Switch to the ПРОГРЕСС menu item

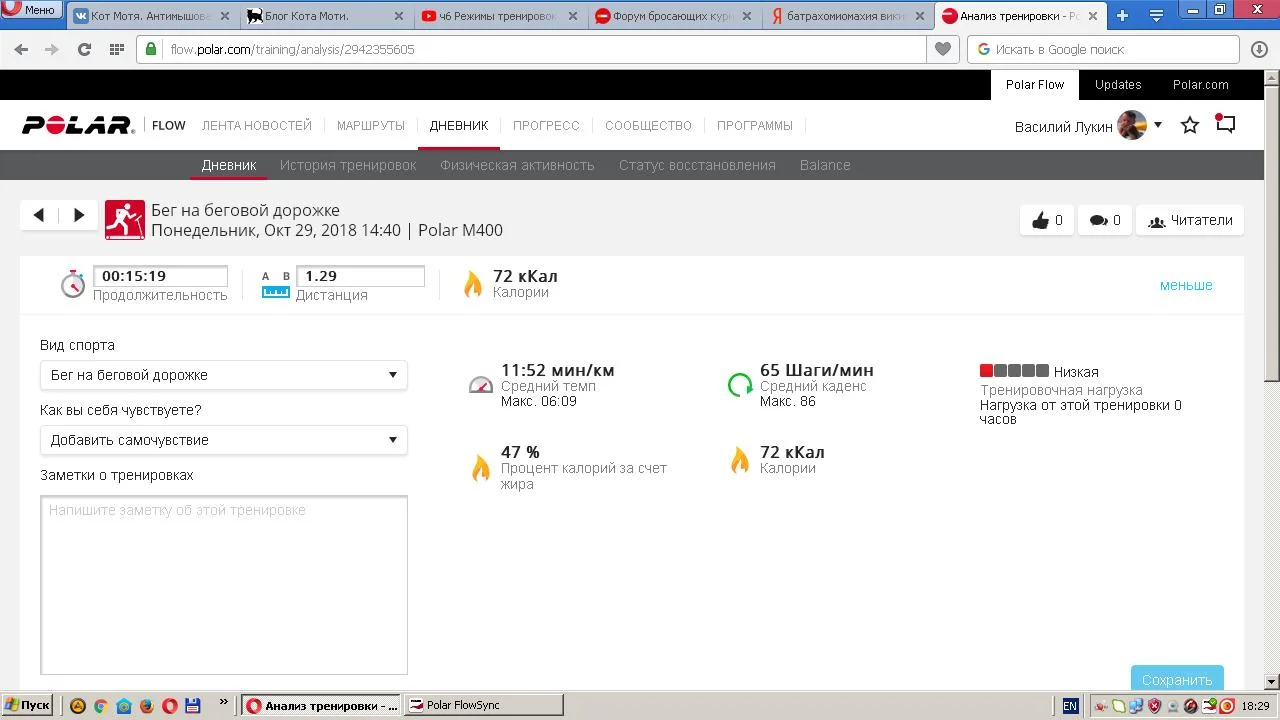tap(546, 126)
